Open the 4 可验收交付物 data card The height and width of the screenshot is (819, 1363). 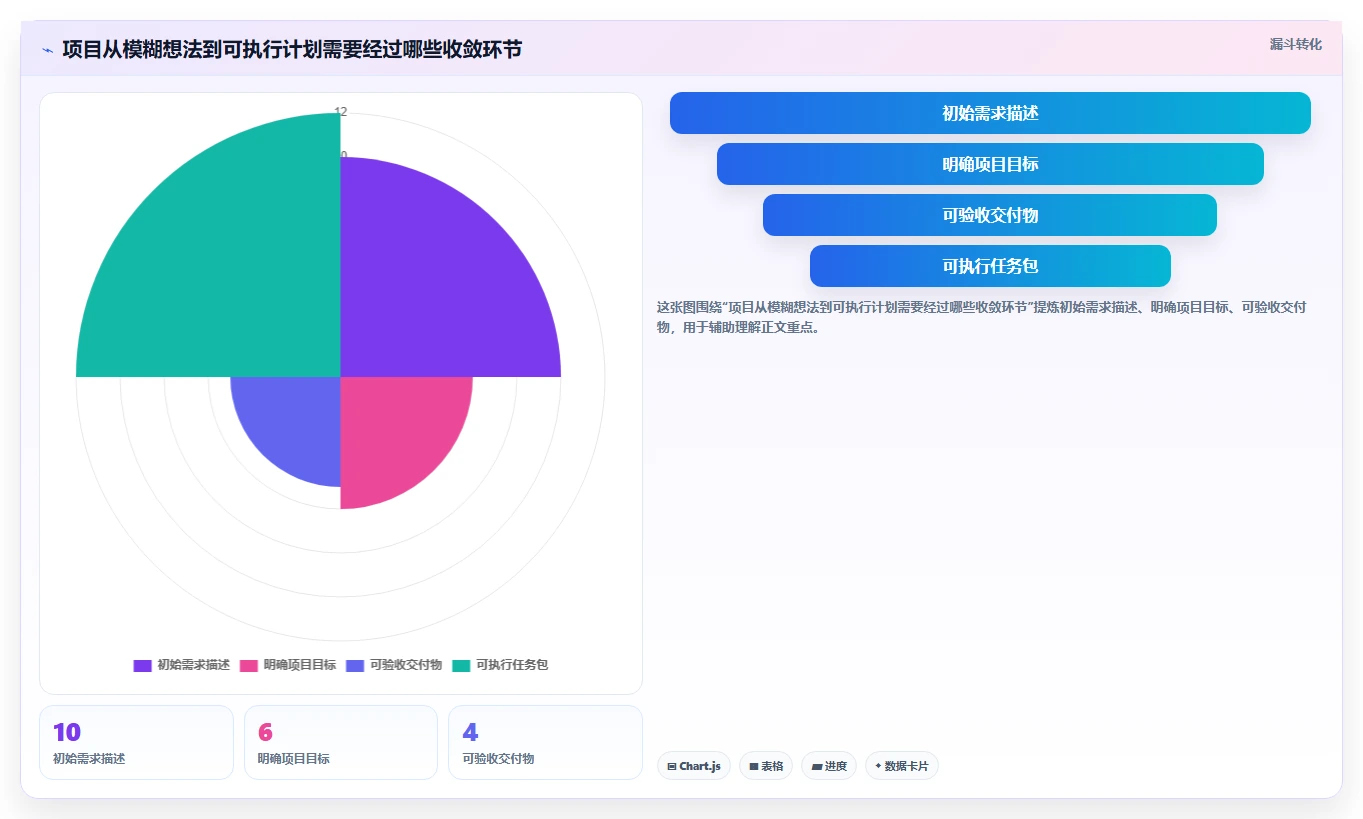[x=546, y=742]
